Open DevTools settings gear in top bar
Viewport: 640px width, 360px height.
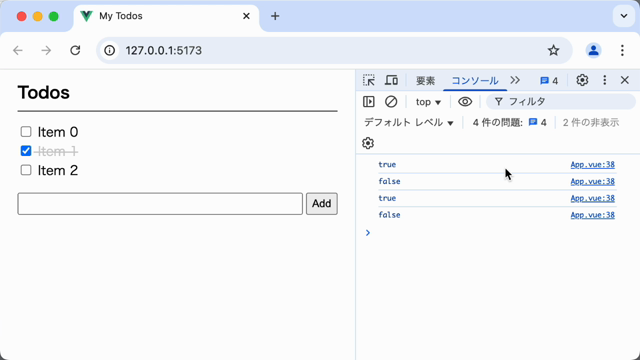pyautogui.click(x=582, y=80)
